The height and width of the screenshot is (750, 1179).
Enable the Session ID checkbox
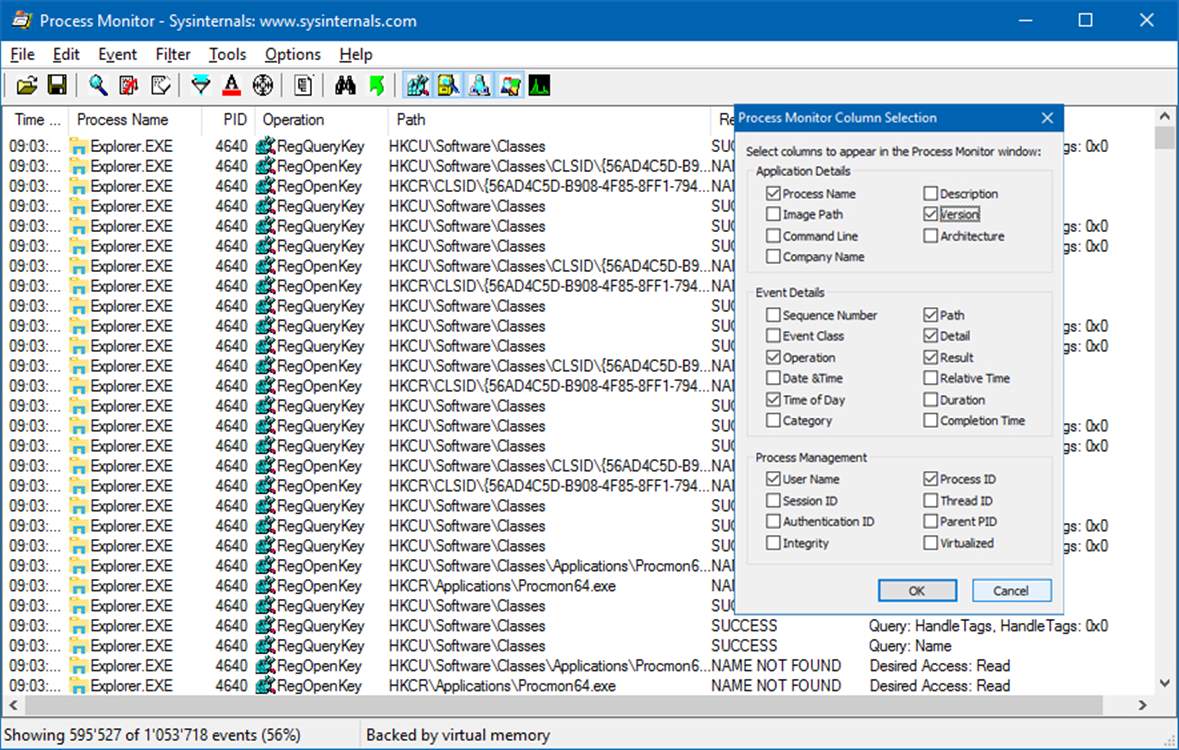[x=773, y=500]
